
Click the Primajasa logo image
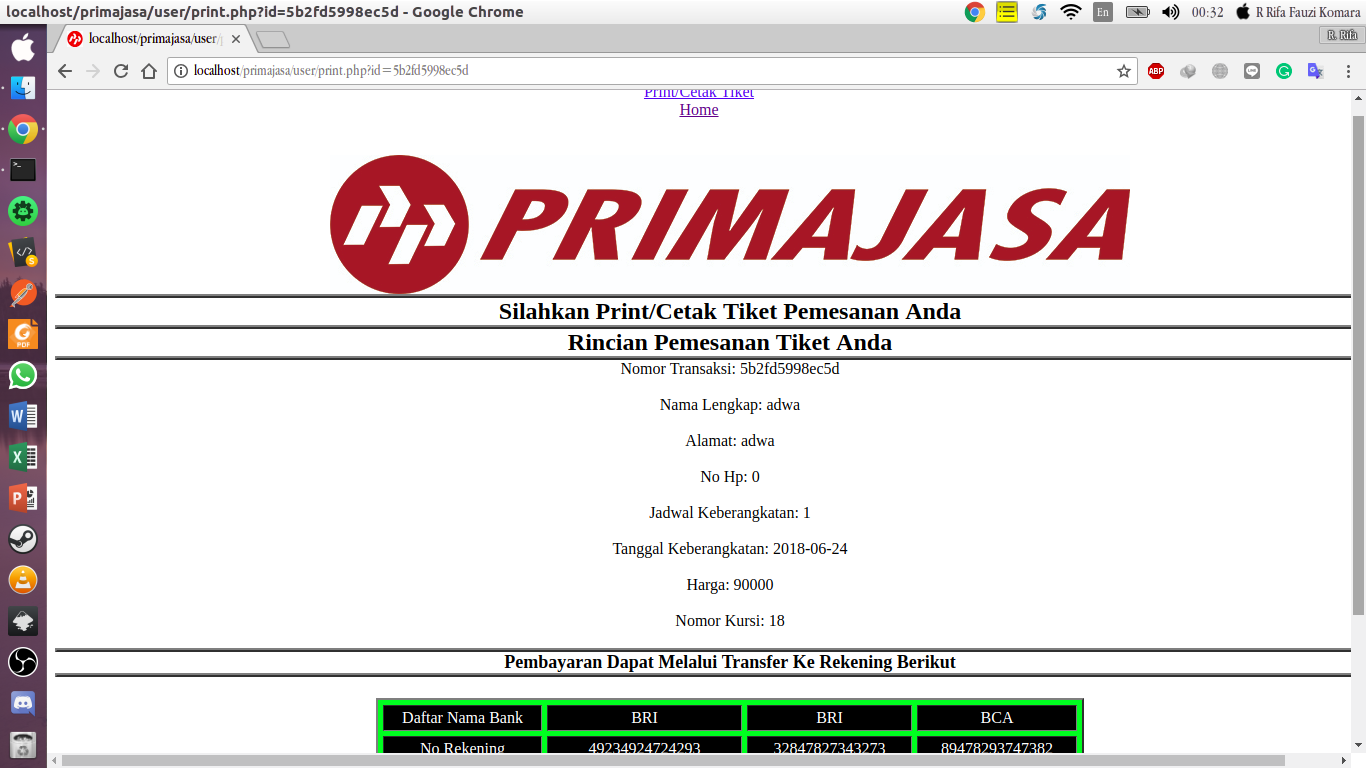pyautogui.click(x=729, y=224)
